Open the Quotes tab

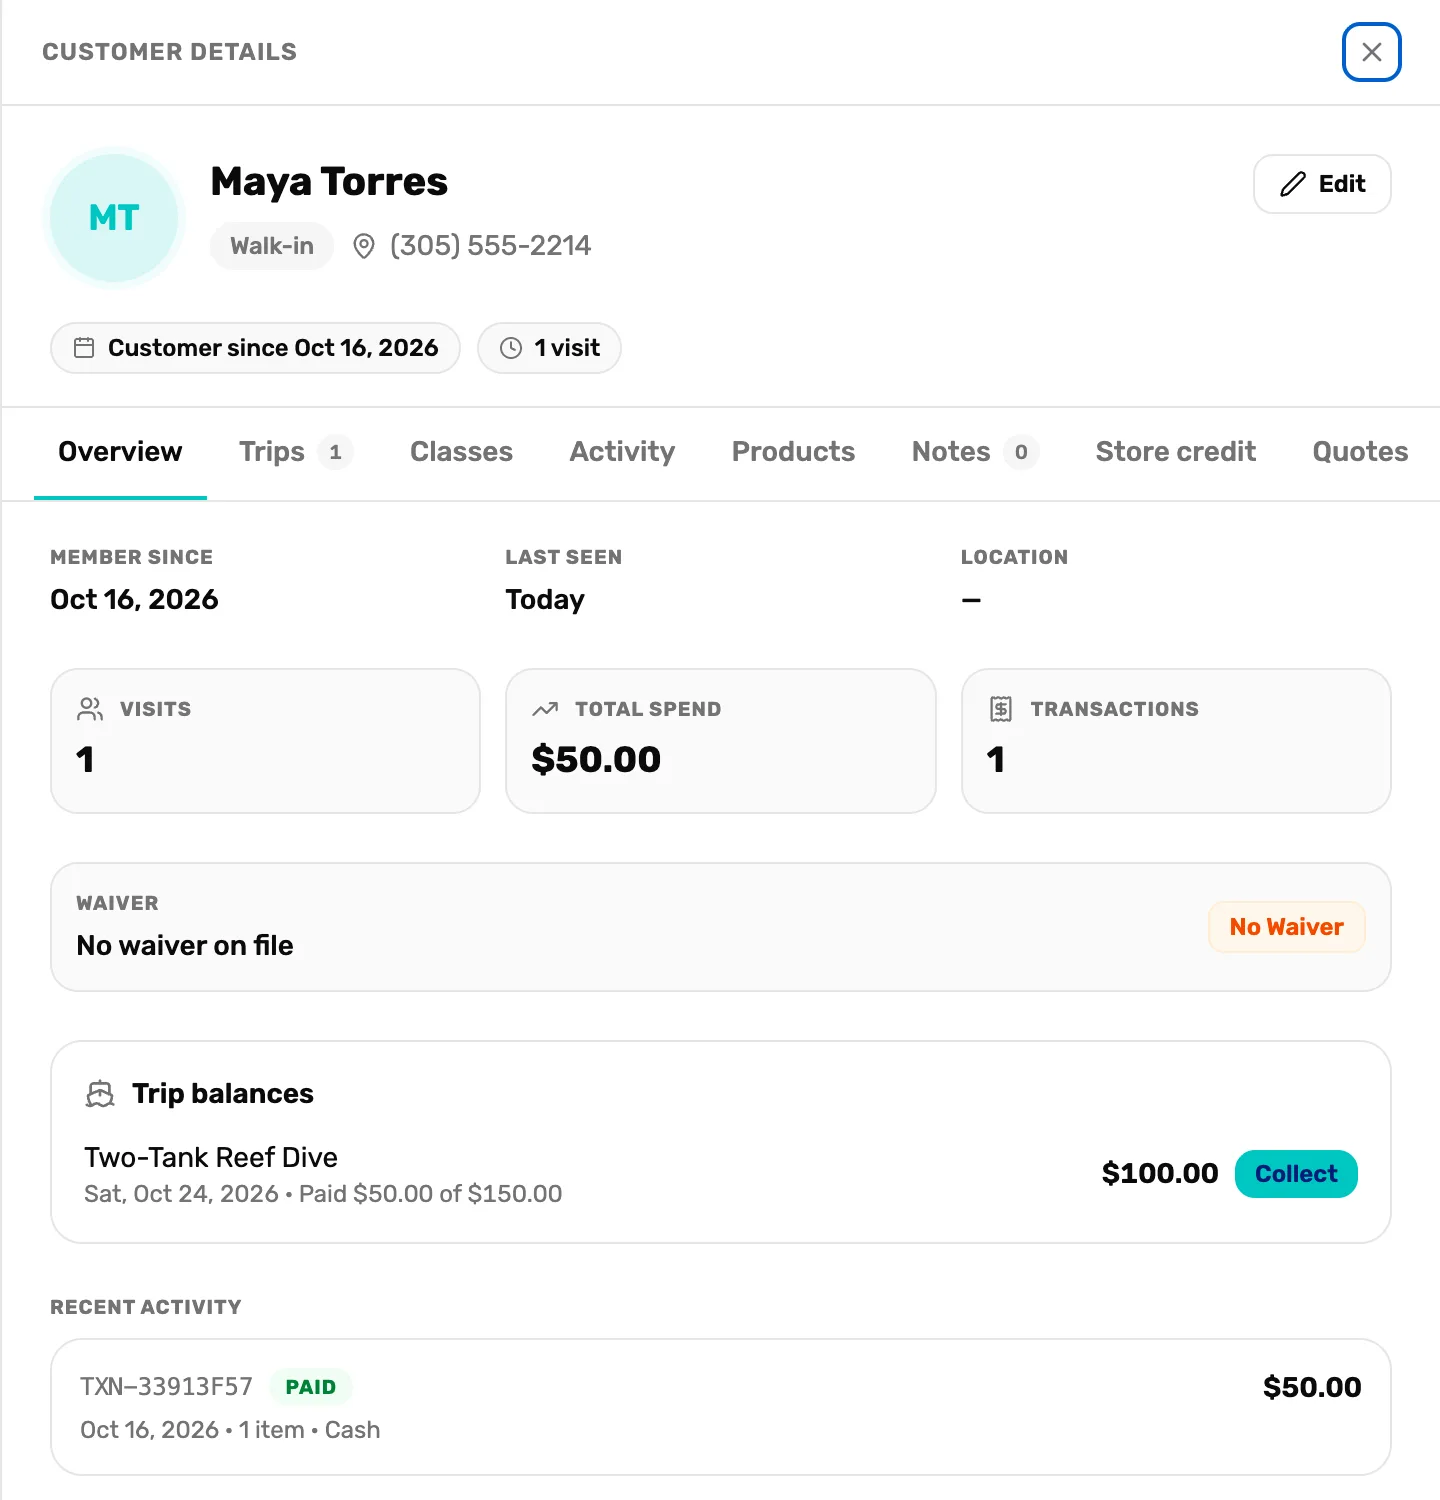[1360, 452]
